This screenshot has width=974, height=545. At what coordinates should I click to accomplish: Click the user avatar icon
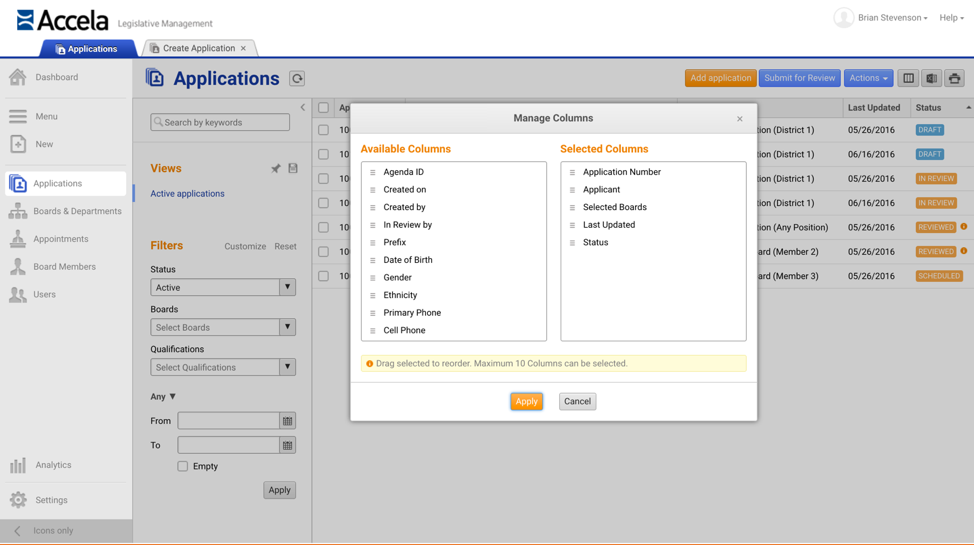[844, 17]
